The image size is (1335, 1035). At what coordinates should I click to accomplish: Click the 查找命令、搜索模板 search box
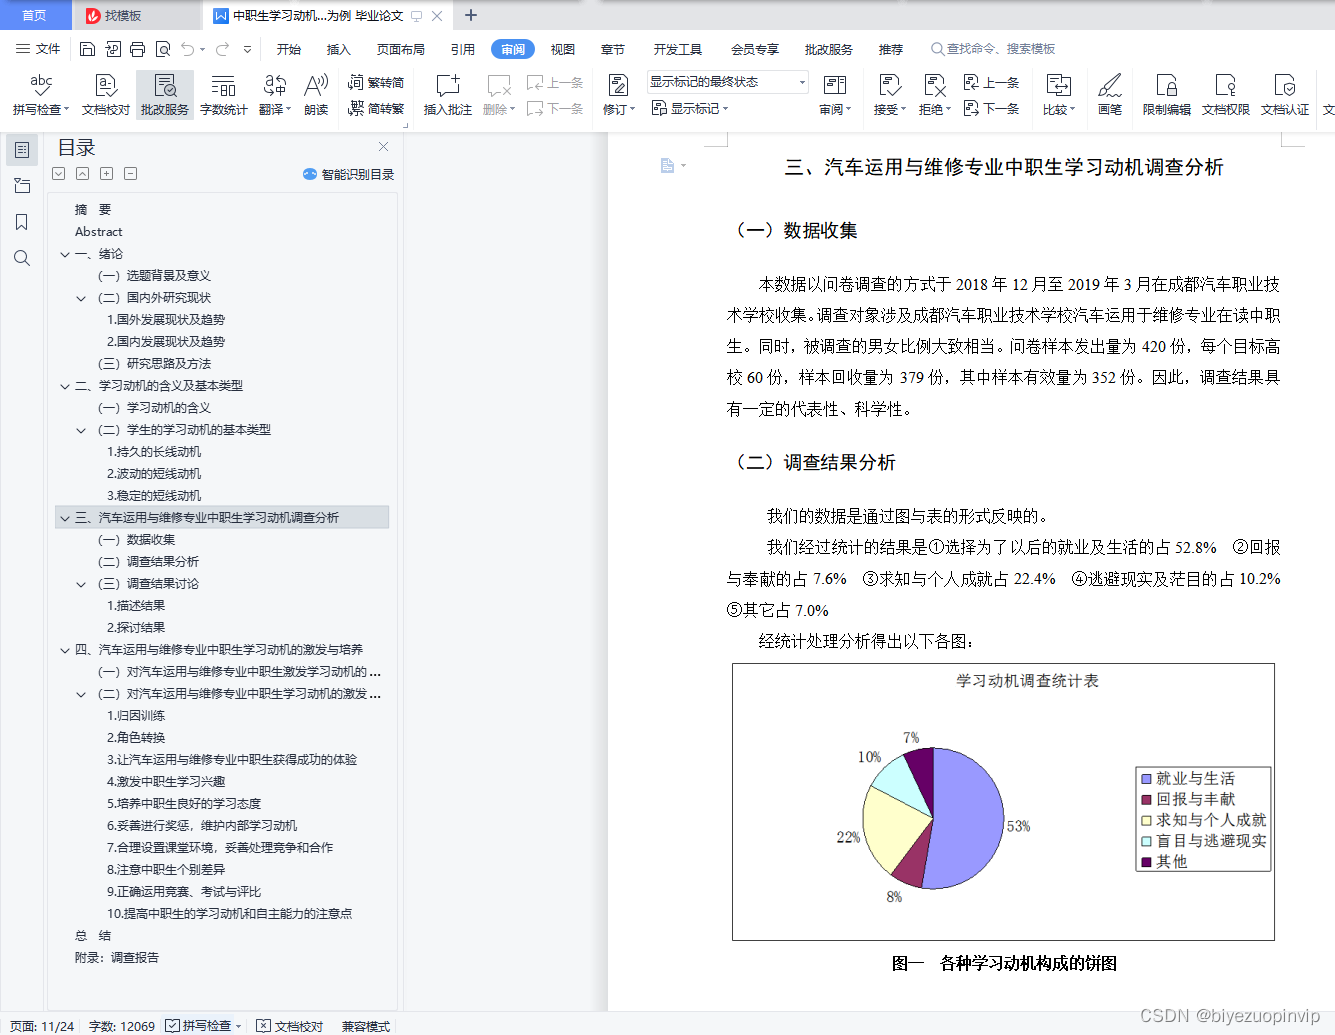(993, 49)
